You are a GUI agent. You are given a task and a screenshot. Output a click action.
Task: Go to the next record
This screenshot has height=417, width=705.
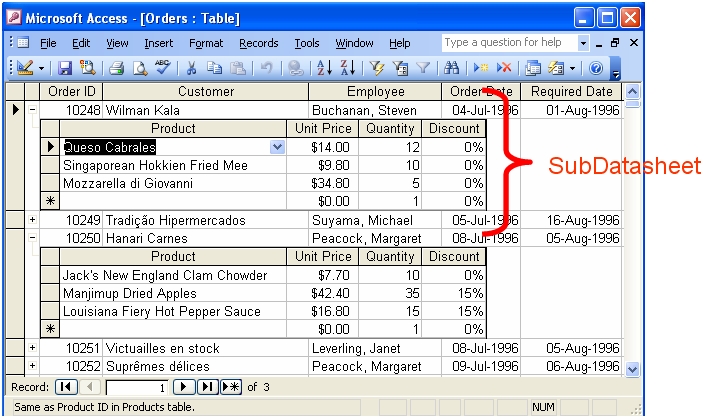click(x=184, y=387)
